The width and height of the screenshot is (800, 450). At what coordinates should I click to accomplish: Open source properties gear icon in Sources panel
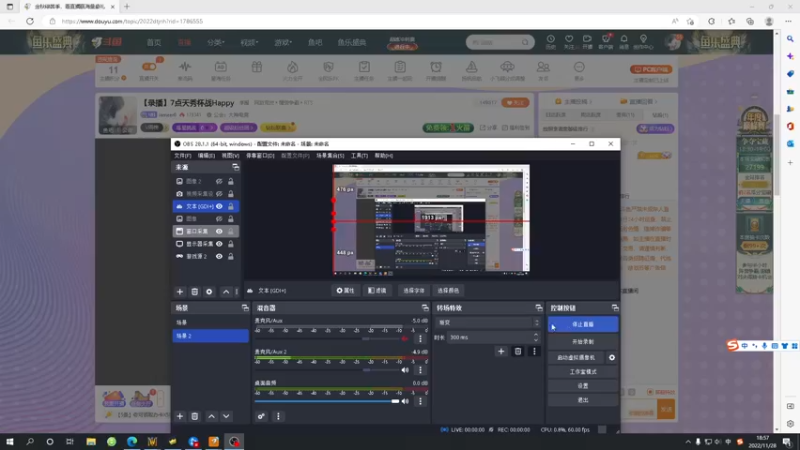point(209,292)
